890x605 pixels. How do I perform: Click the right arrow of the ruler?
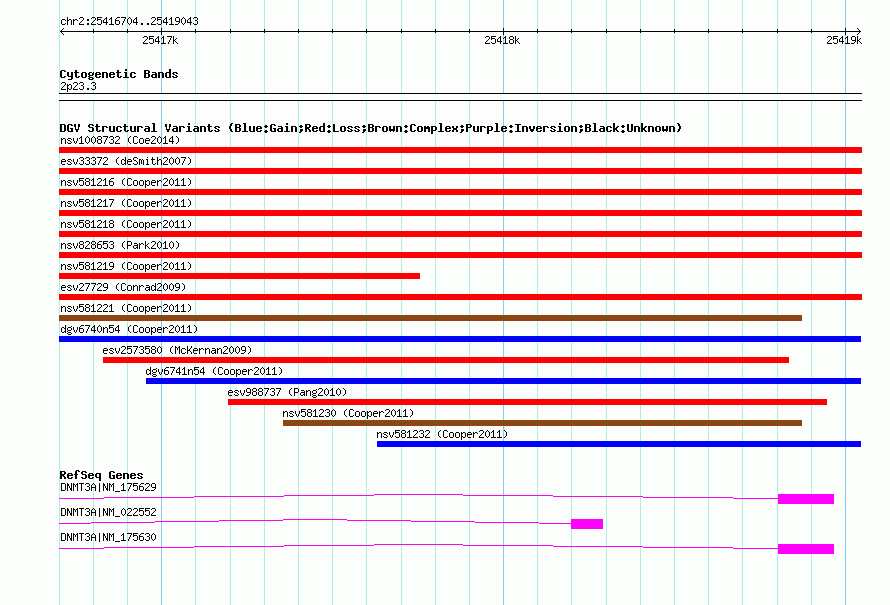pos(858,31)
